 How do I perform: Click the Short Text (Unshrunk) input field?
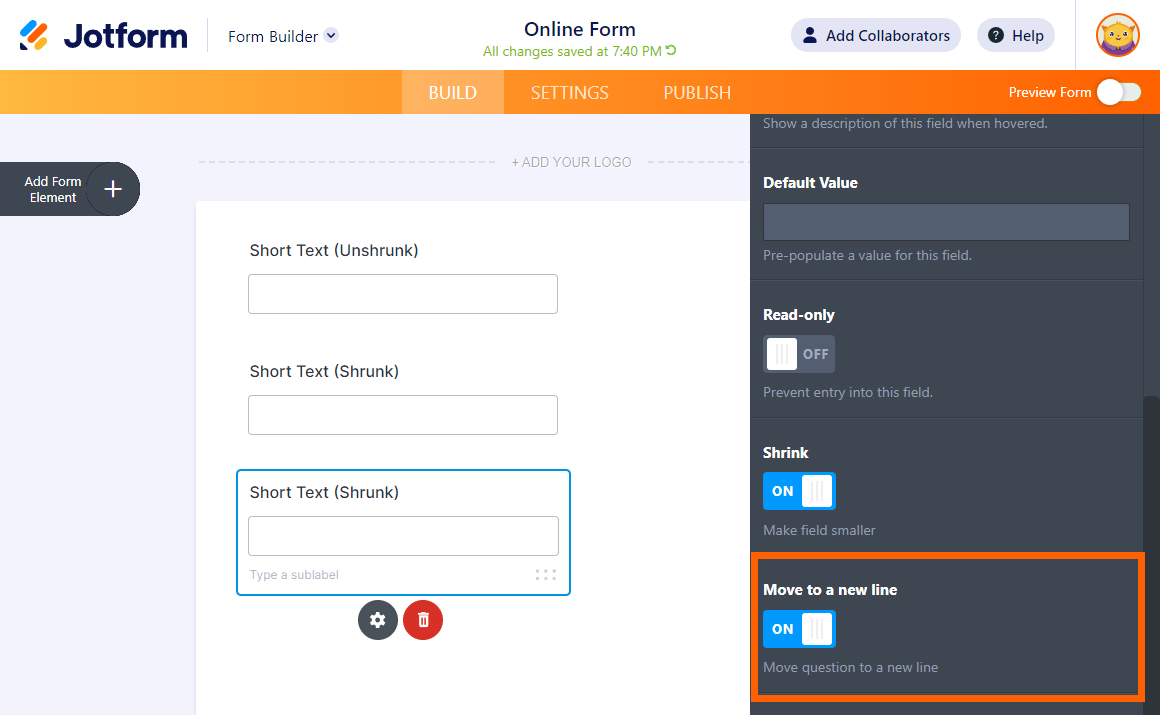click(402, 294)
